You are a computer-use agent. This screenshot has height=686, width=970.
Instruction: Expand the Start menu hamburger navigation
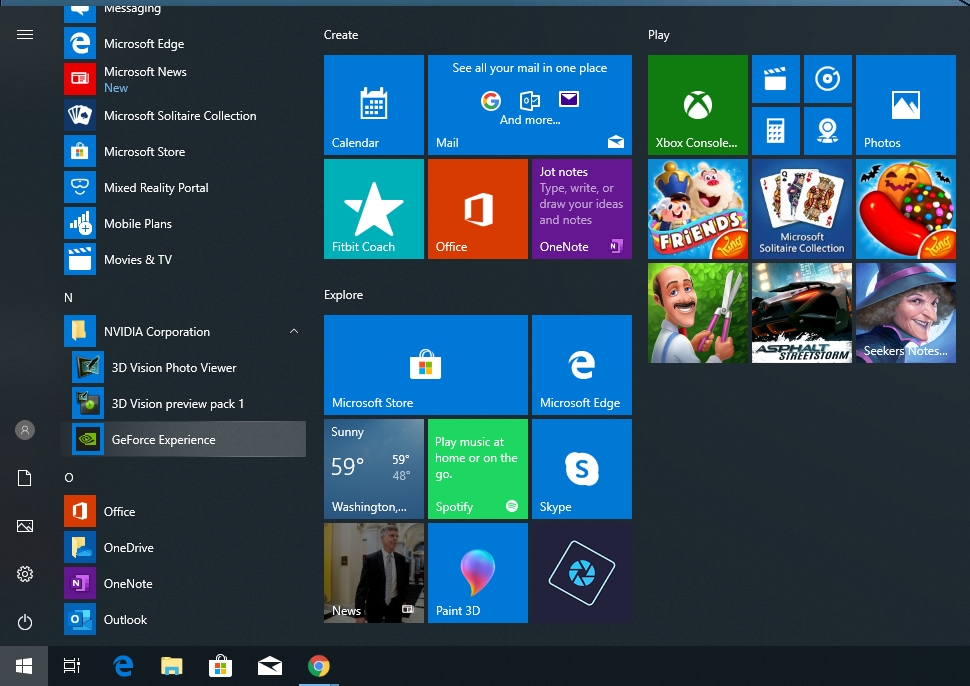(x=25, y=35)
